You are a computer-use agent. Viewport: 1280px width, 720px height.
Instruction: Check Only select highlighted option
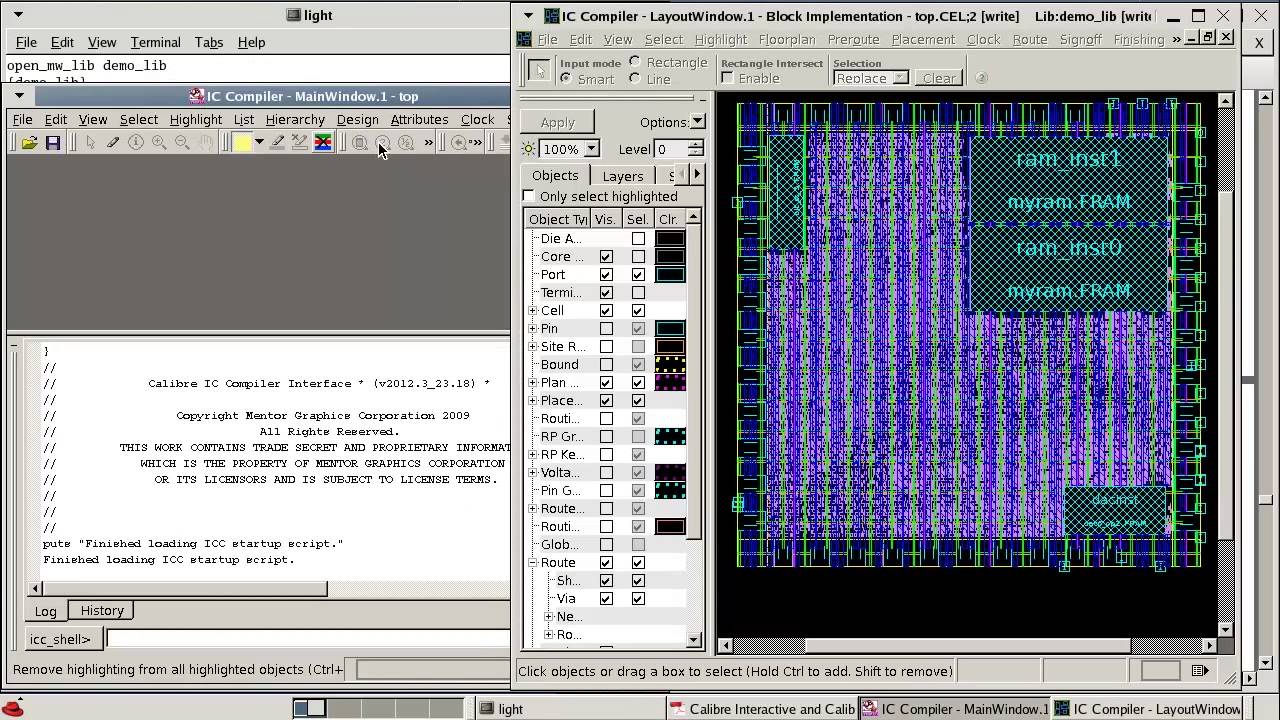coord(529,196)
